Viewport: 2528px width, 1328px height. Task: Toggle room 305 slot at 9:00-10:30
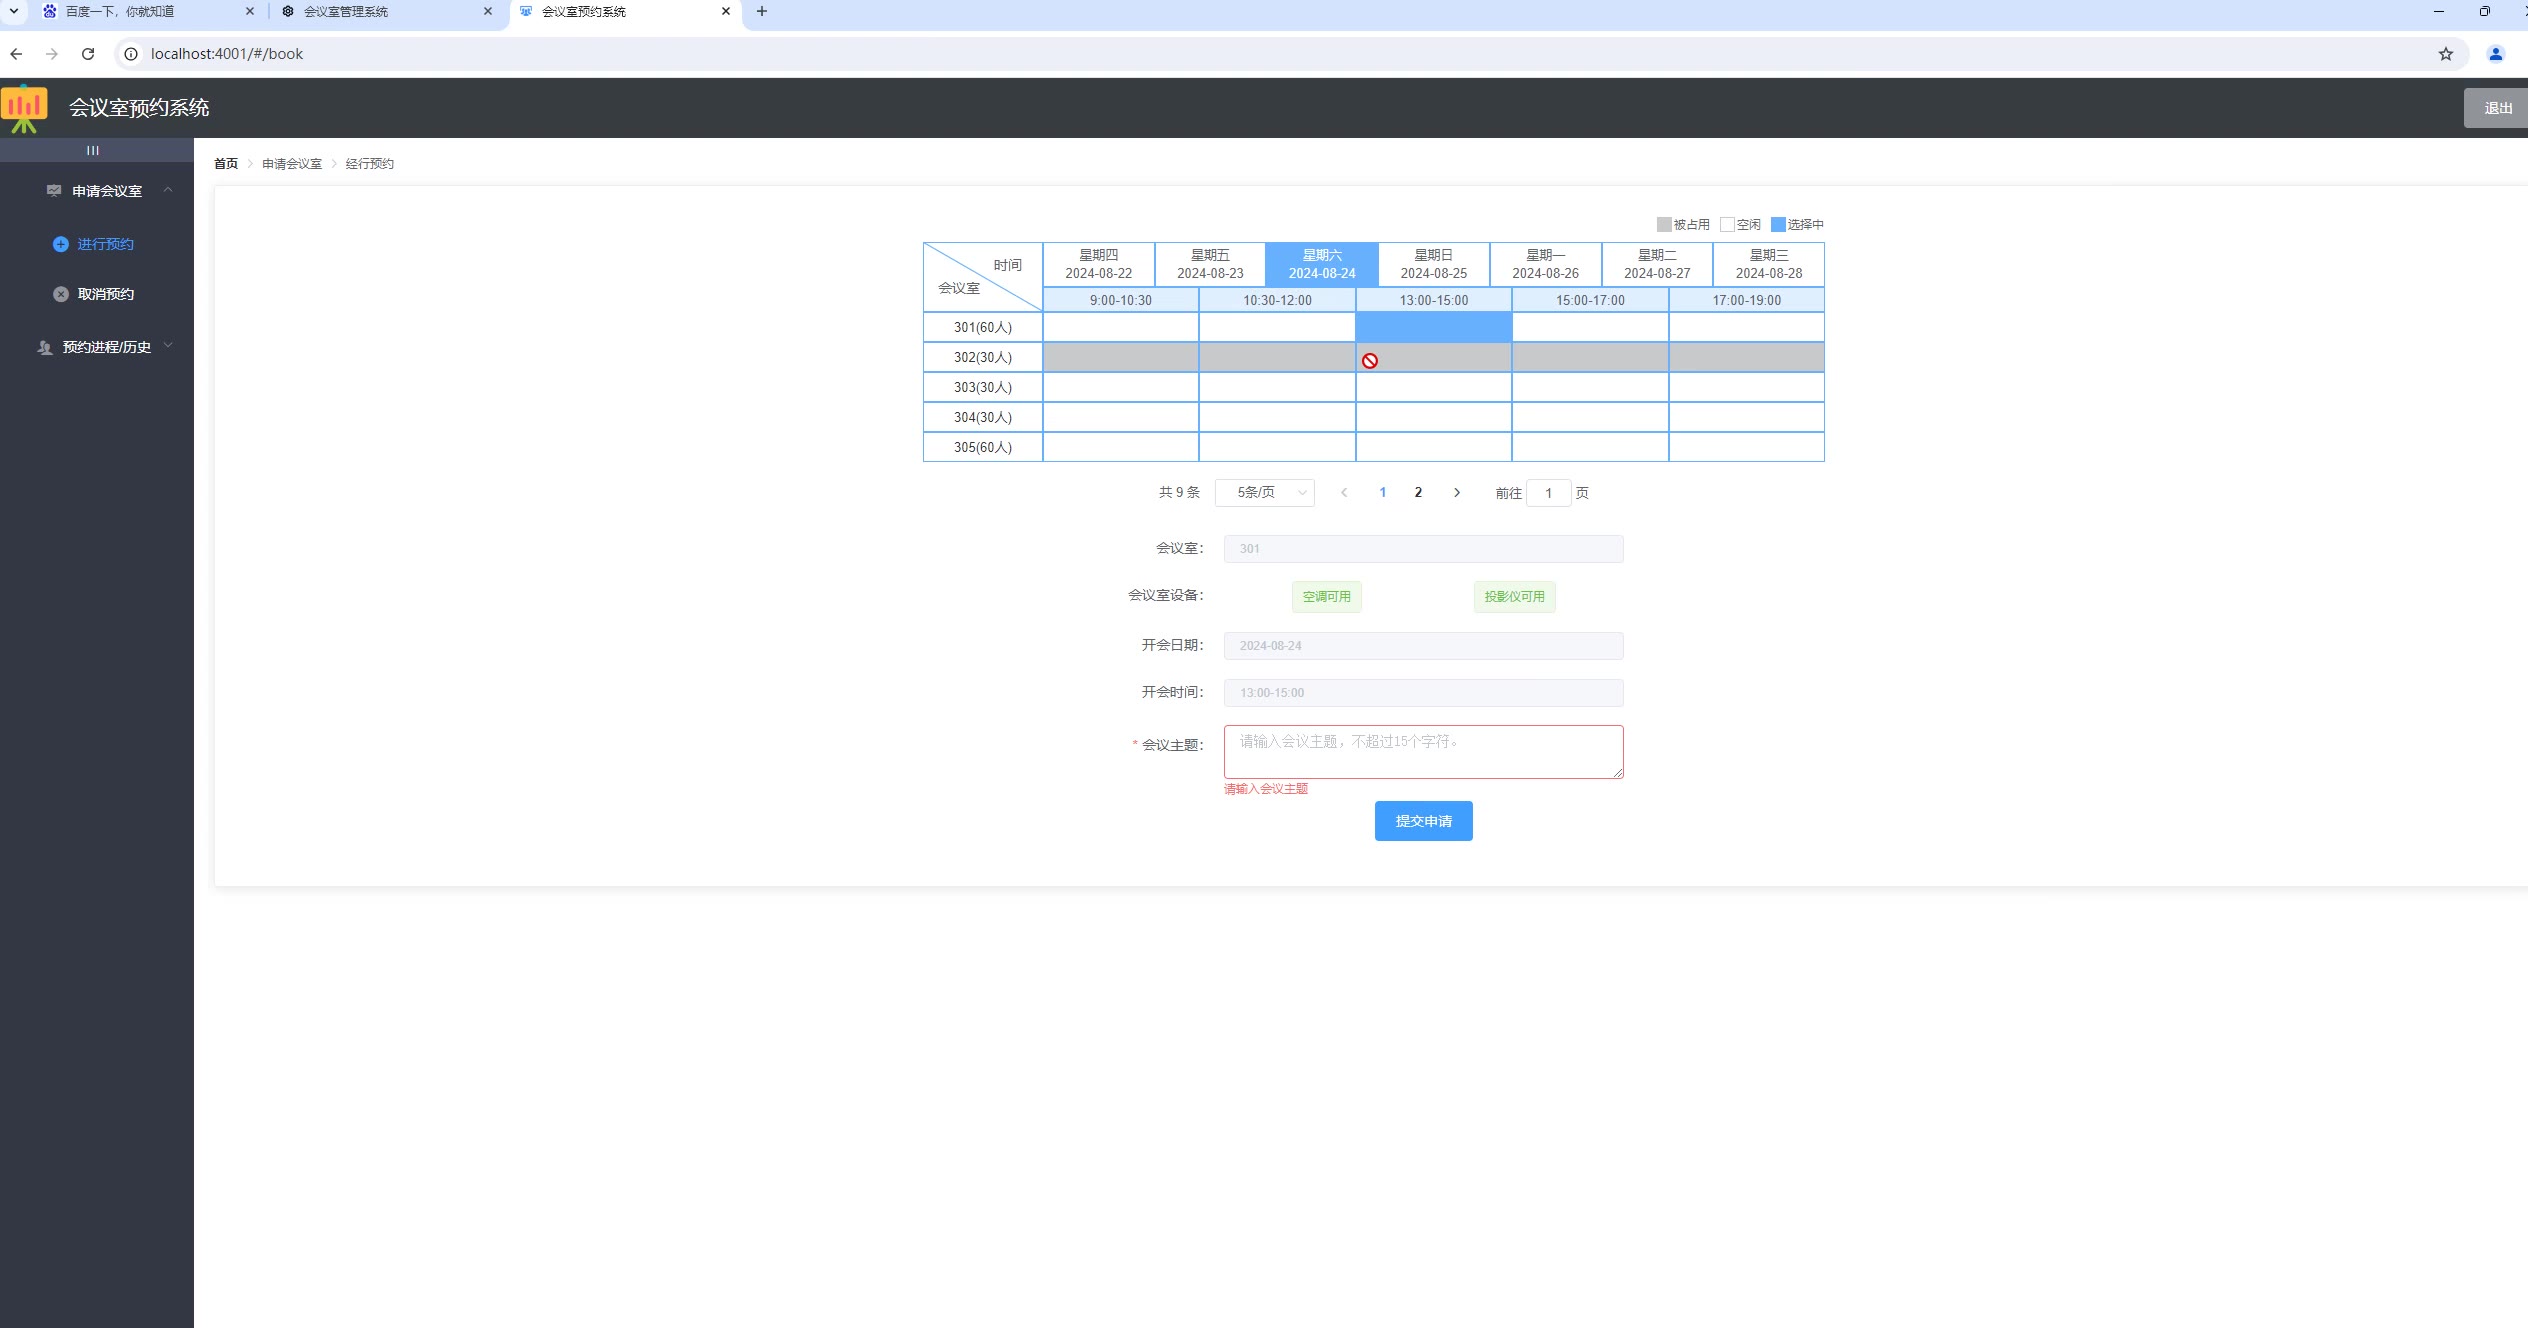(1120, 447)
